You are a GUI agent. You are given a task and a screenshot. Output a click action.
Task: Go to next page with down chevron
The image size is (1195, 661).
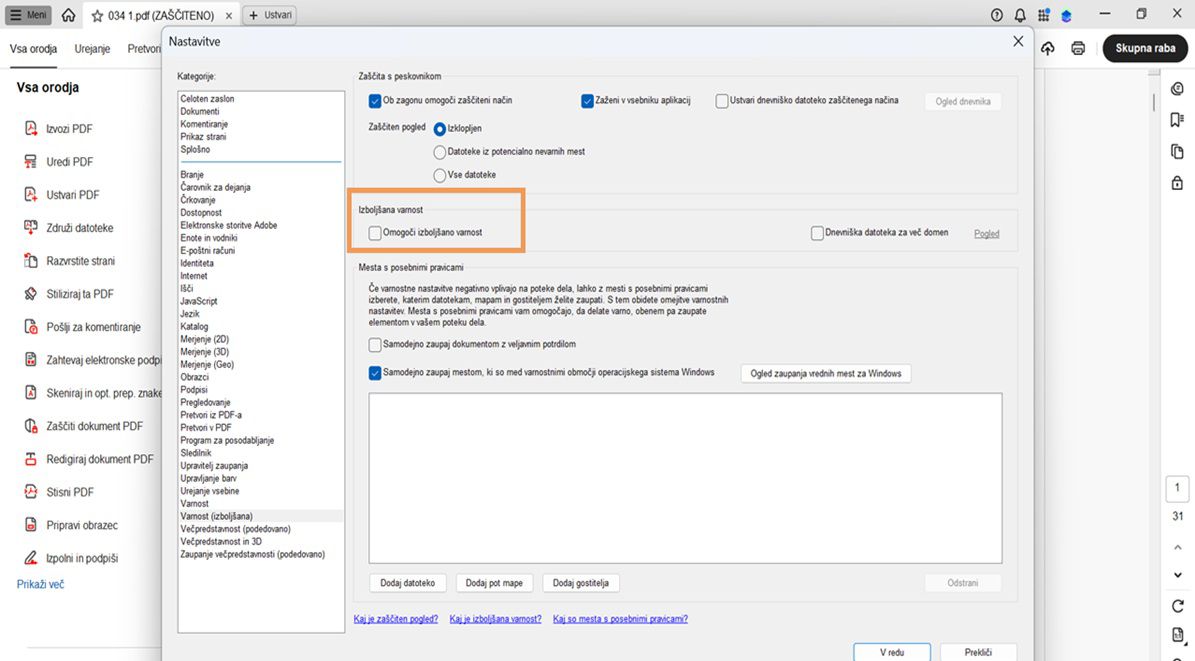pos(1177,576)
